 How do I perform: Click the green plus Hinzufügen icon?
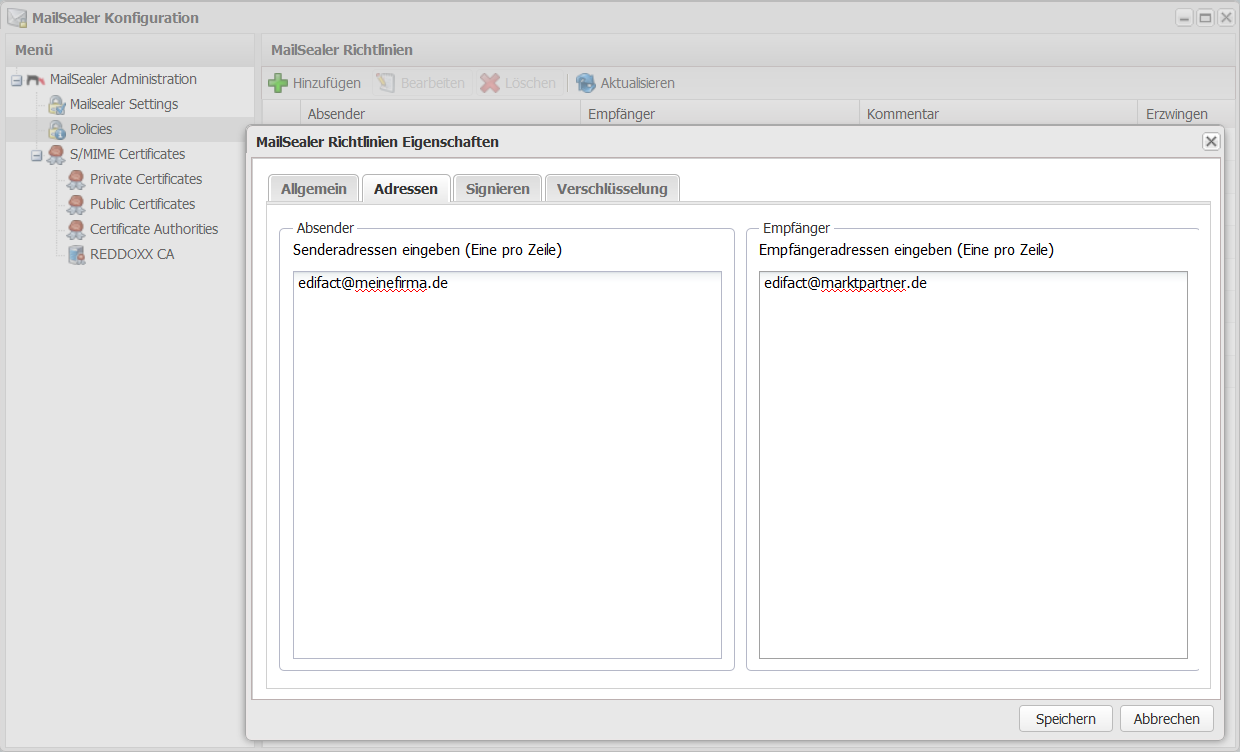tap(278, 83)
